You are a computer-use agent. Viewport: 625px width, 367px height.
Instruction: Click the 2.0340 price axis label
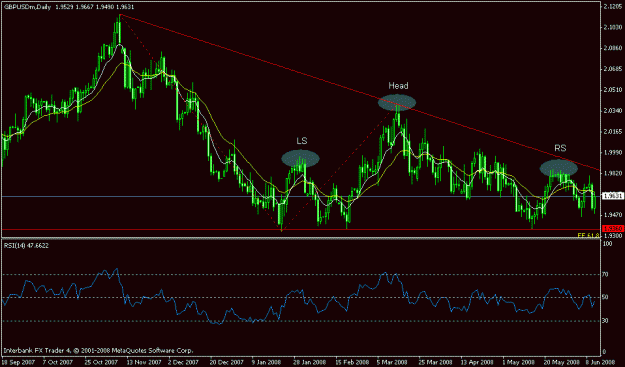[612, 111]
